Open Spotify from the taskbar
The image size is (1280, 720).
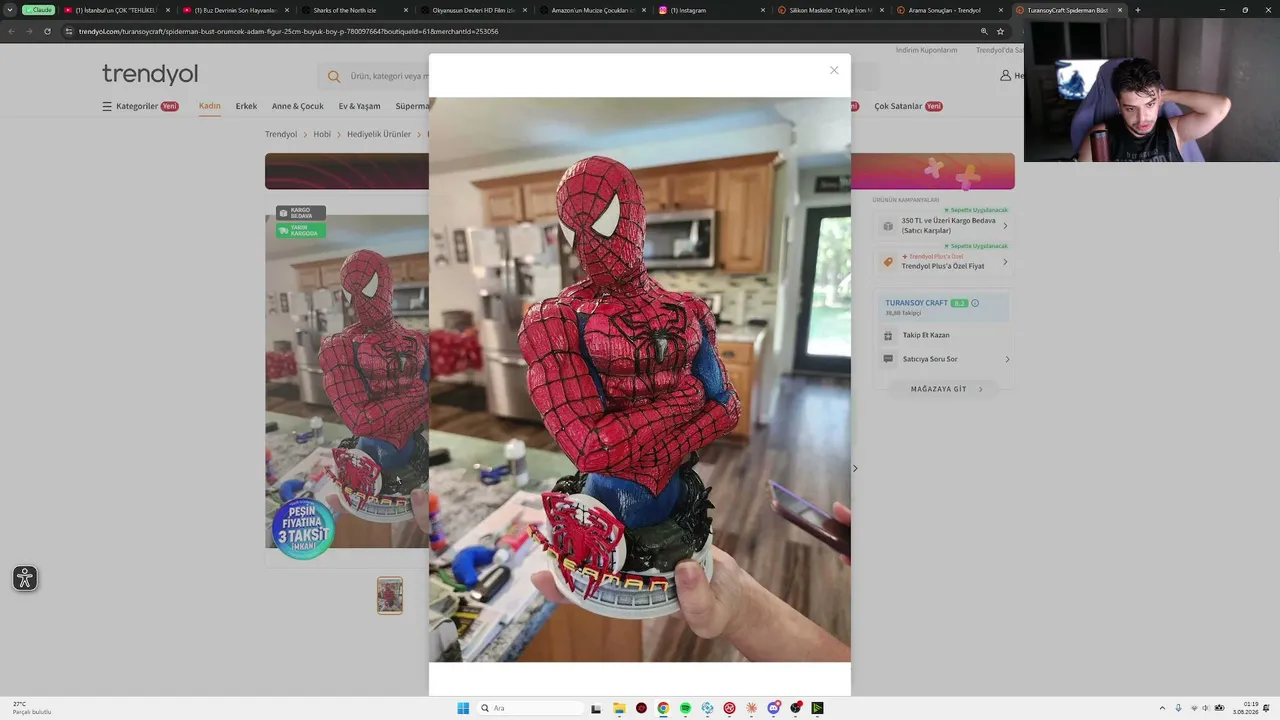(x=685, y=708)
